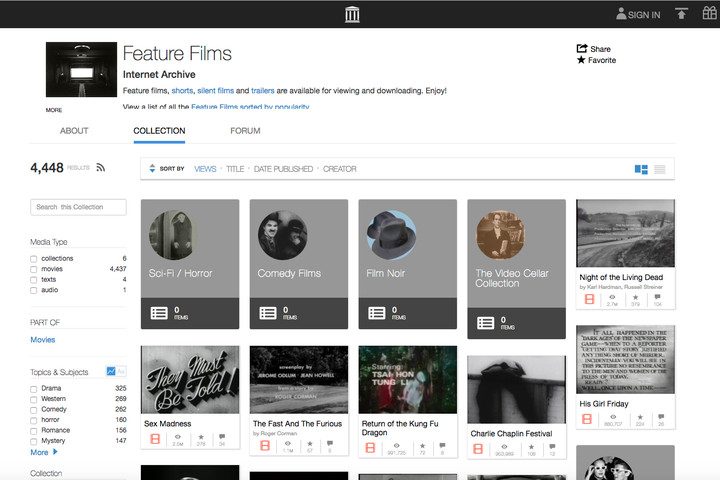The image size is (720, 480).
Task: Tick the Western topic checkbox
Action: pyautogui.click(x=34, y=398)
